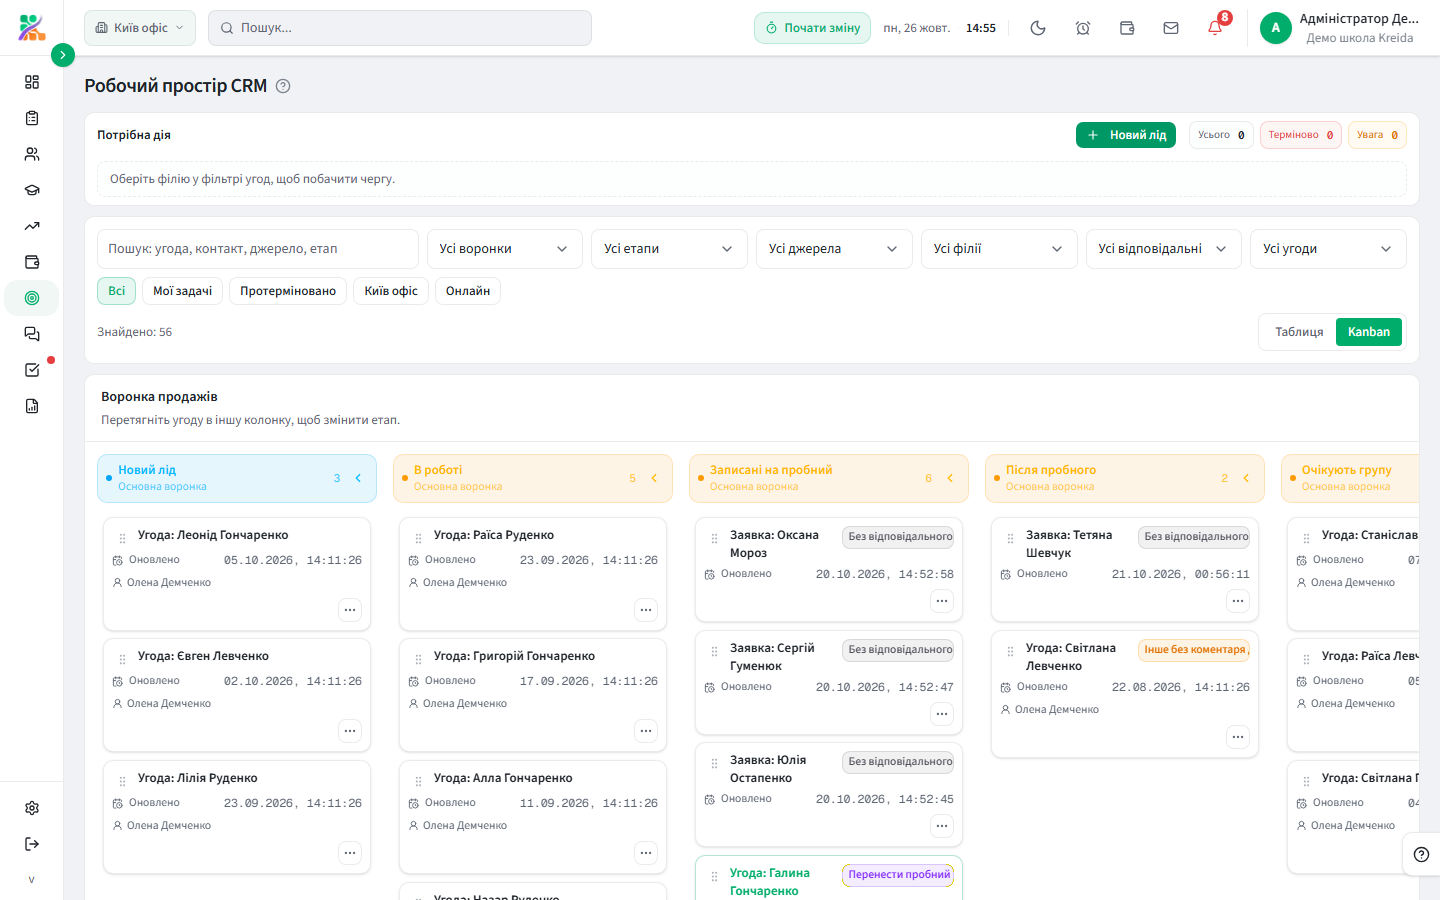Focus the deal search field Пошук: угода, контакт
Viewport: 1440px width, 900px height.
tap(258, 249)
